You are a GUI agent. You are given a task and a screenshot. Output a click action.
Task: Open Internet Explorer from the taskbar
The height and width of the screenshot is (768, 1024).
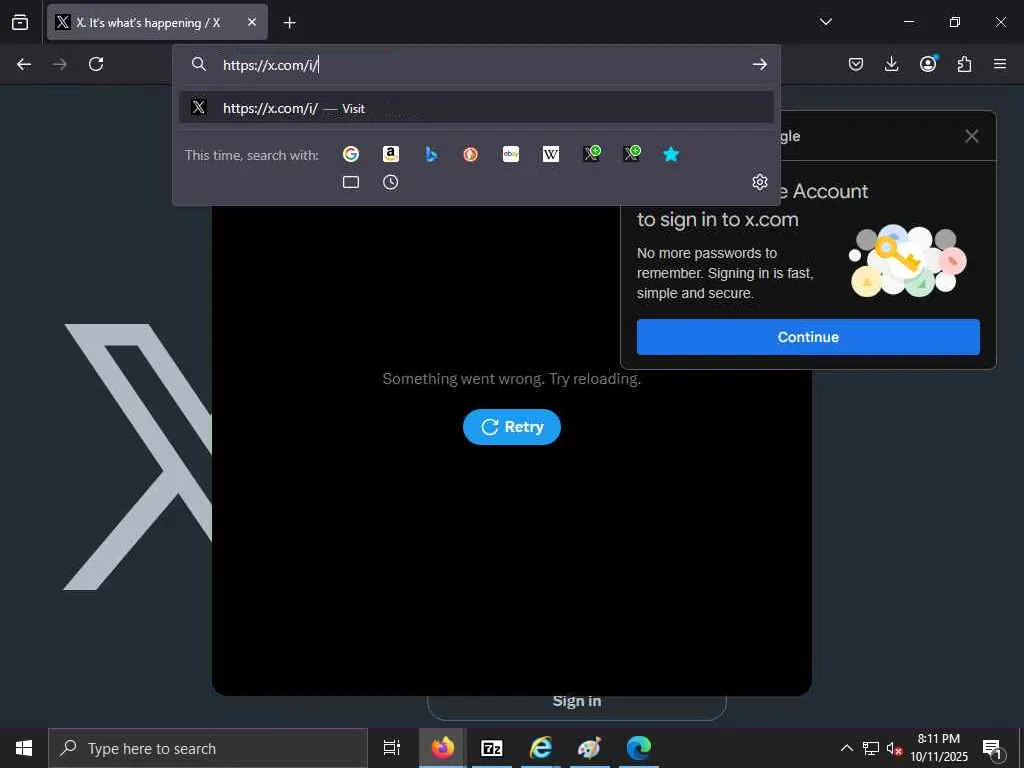coord(541,748)
